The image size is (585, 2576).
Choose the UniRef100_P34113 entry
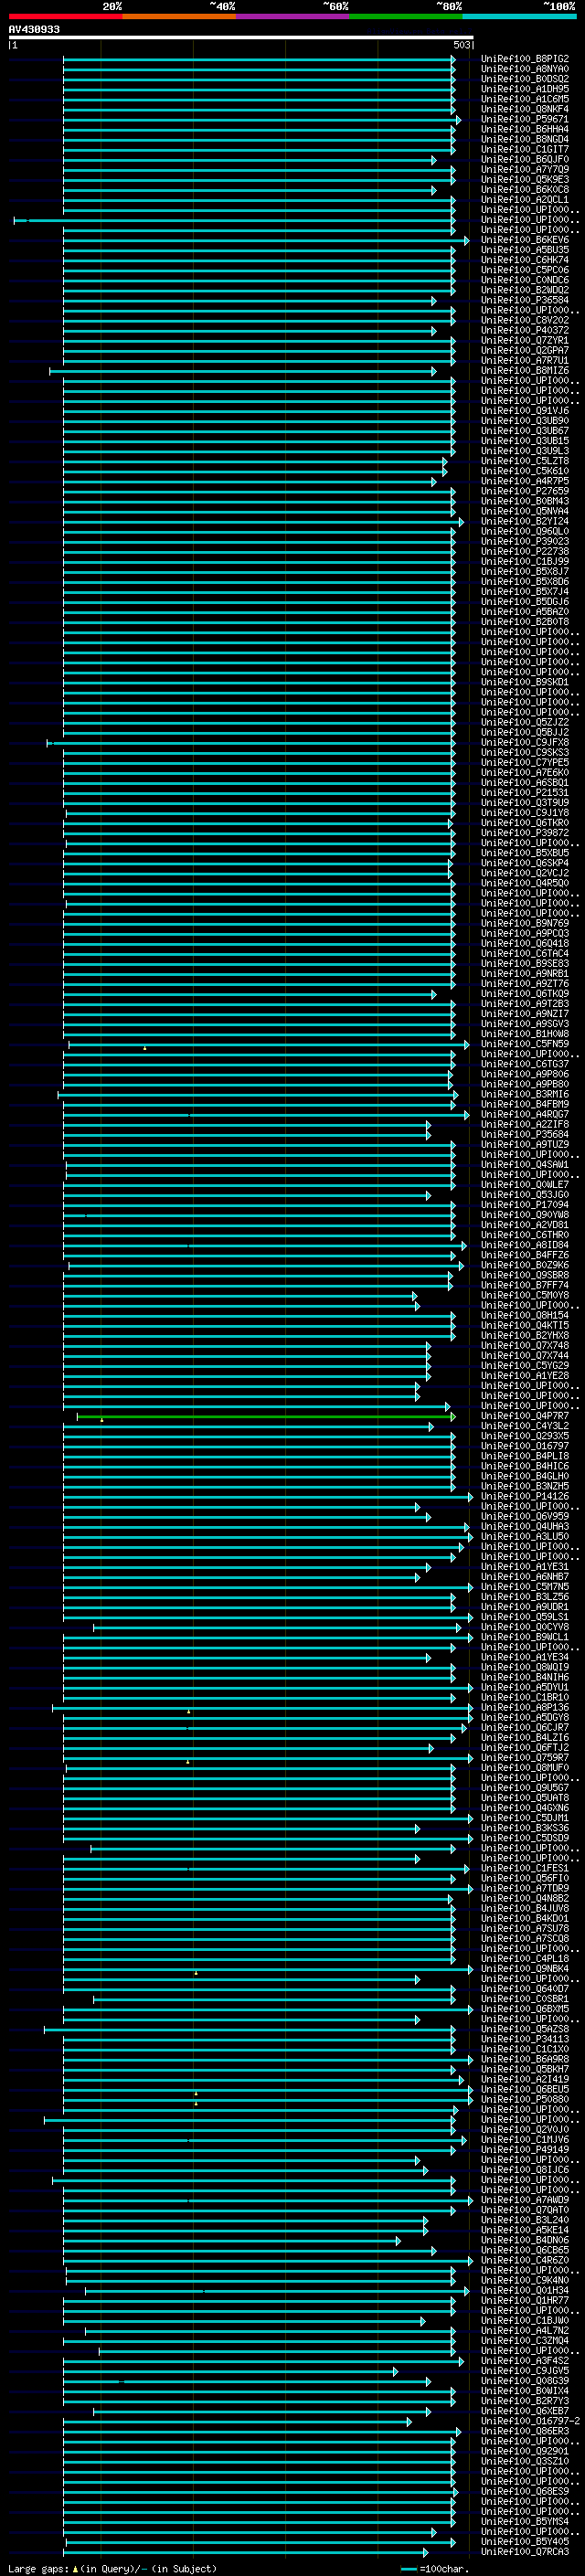[x=524, y=2039]
